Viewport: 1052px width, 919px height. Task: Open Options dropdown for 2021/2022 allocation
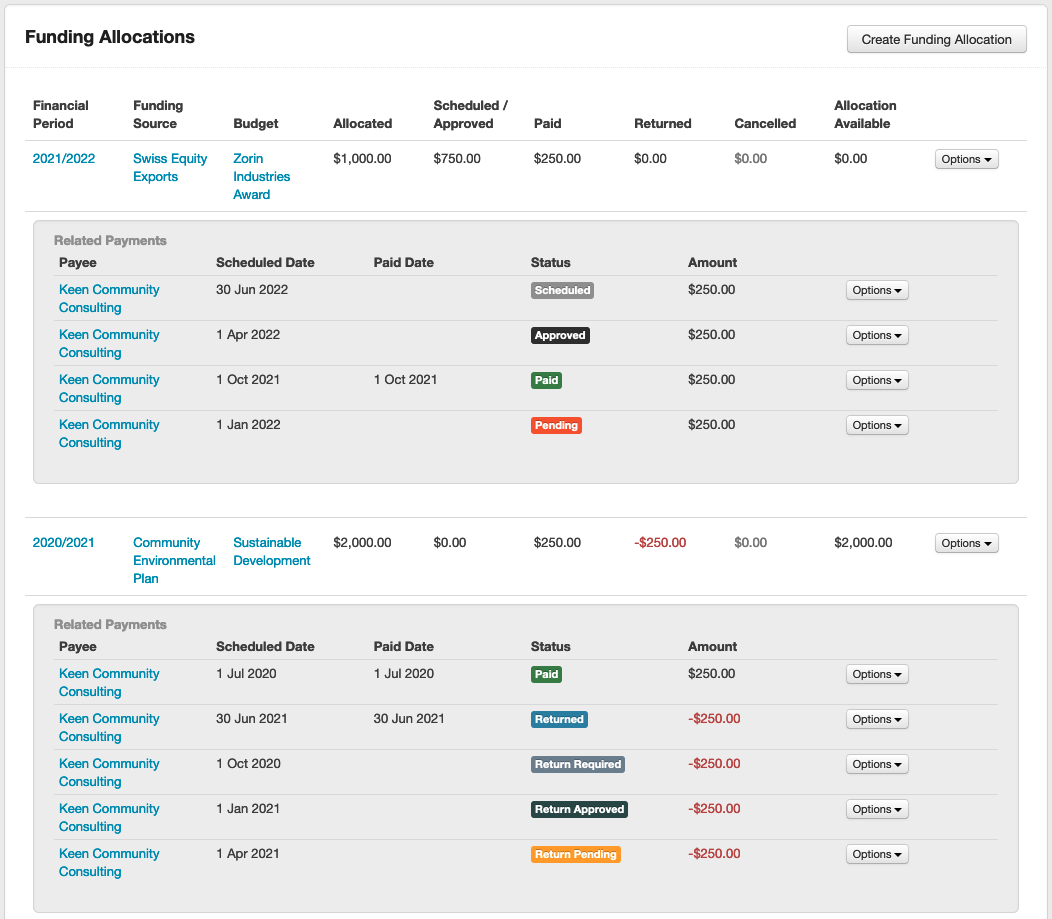[x=966, y=159]
